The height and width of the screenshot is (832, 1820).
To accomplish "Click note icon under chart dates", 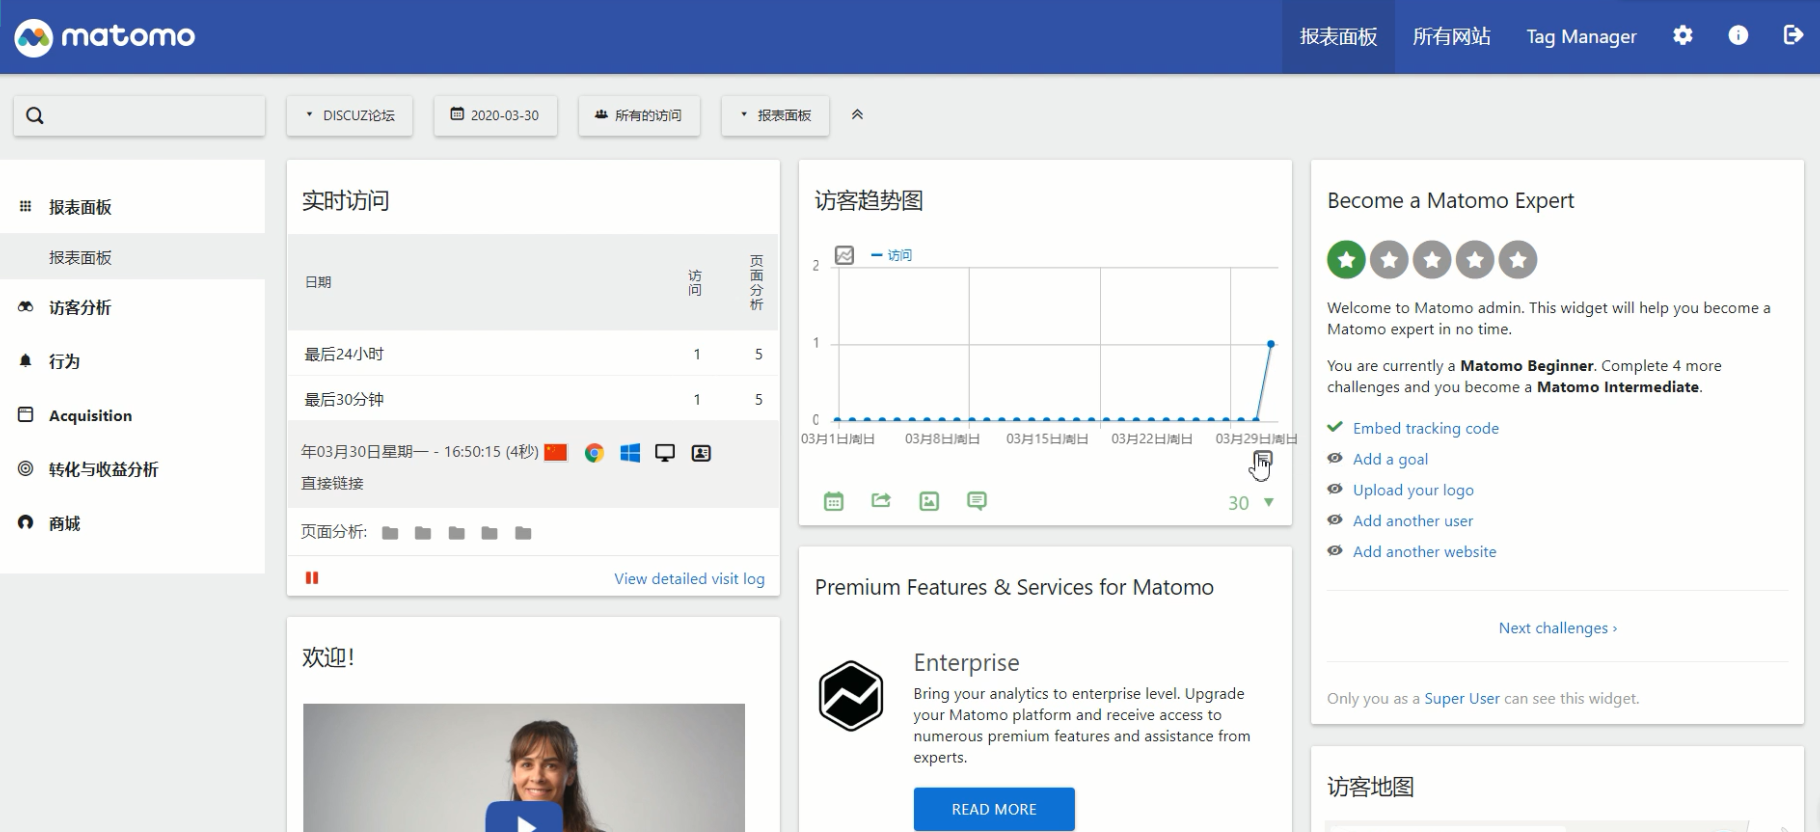I will (x=1264, y=459).
